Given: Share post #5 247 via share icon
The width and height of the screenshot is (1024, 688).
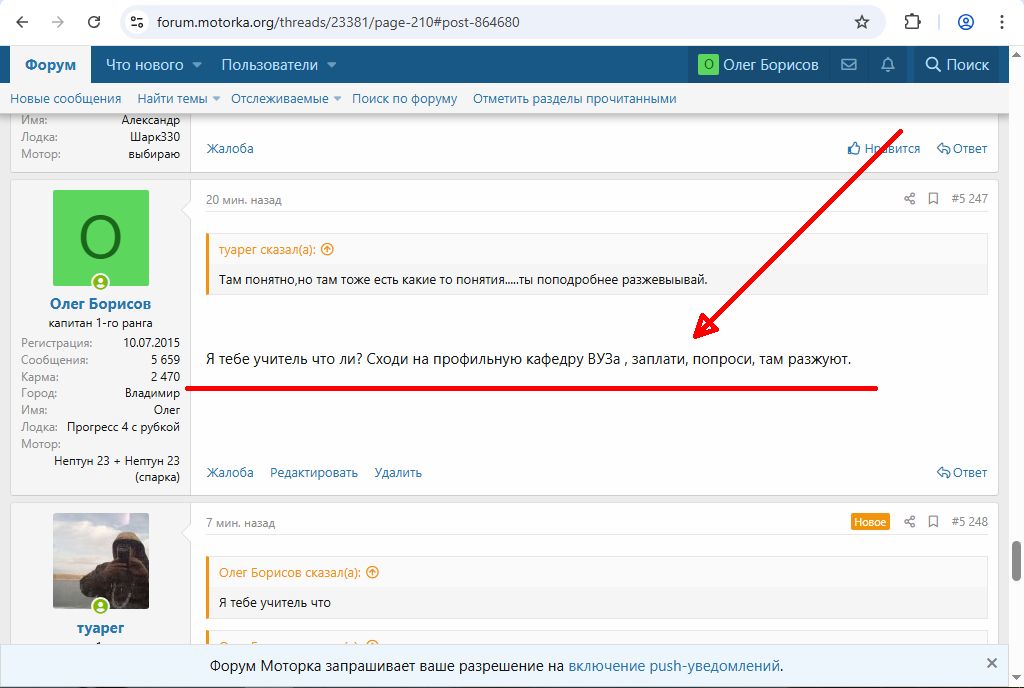Looking at the screenshot, I should click(909, 199).
